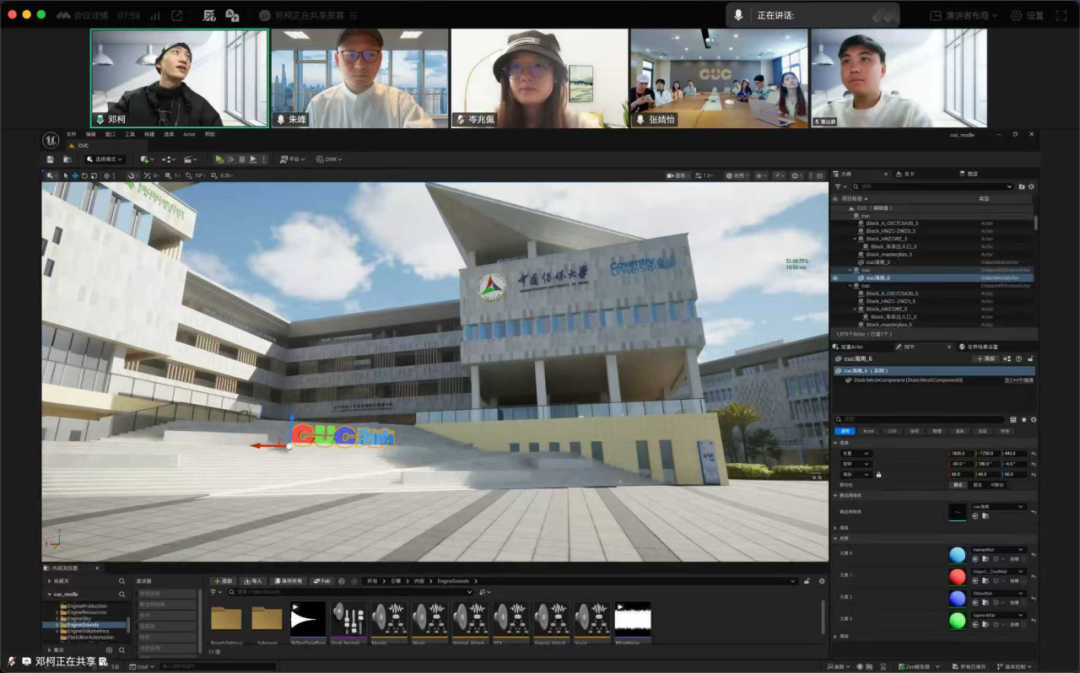
Task: Click the 类型 type column header
Action: (984, 198)
